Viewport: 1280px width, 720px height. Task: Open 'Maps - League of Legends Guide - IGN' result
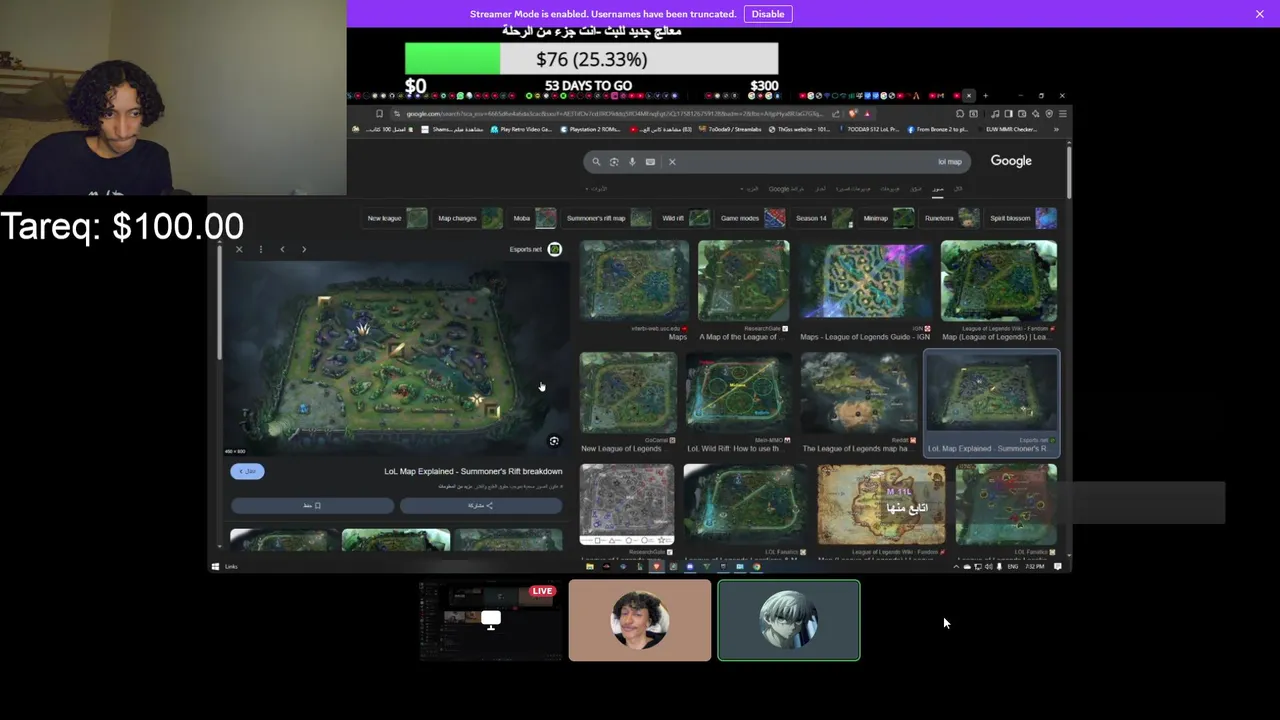(x=865, y=291)
